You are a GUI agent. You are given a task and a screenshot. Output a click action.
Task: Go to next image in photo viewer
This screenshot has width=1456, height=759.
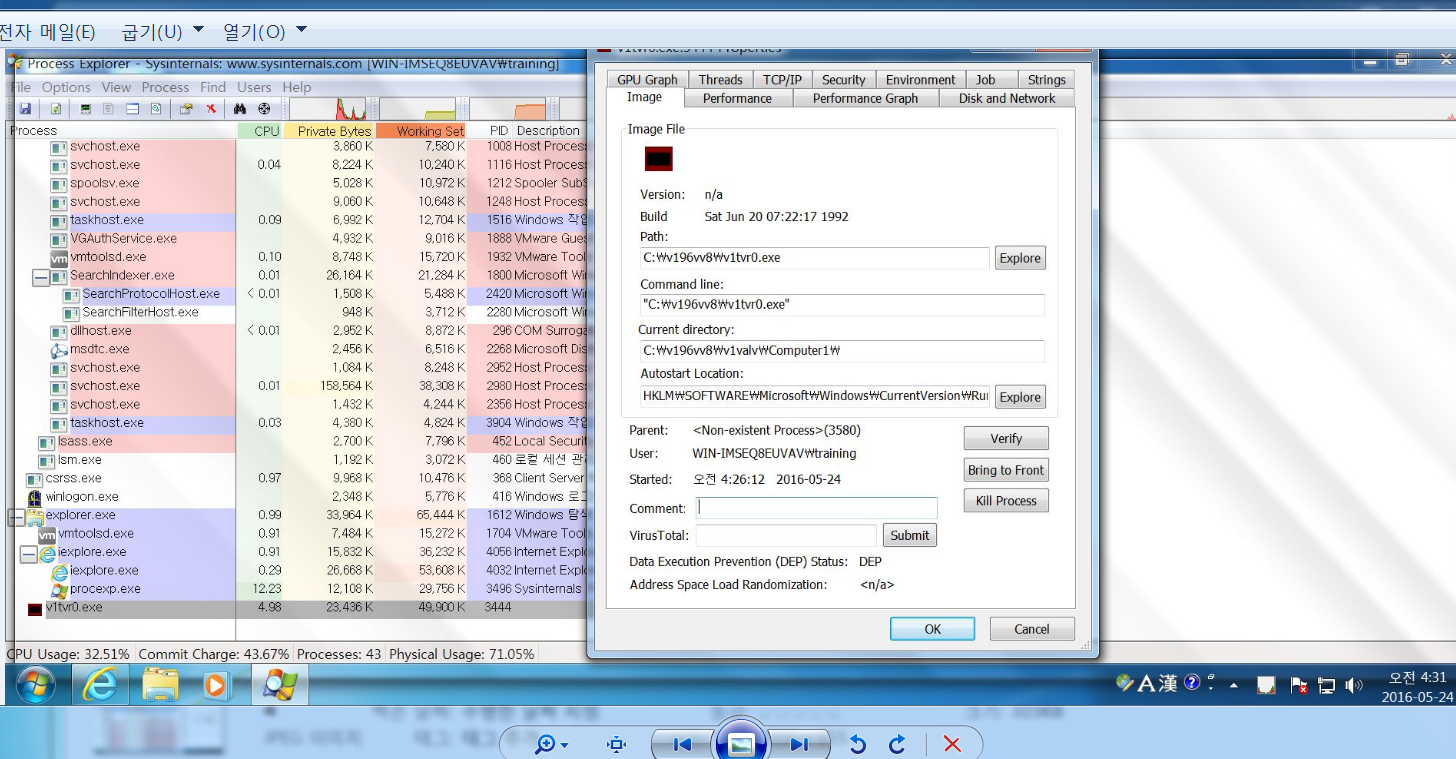click(x=798, y=744)
